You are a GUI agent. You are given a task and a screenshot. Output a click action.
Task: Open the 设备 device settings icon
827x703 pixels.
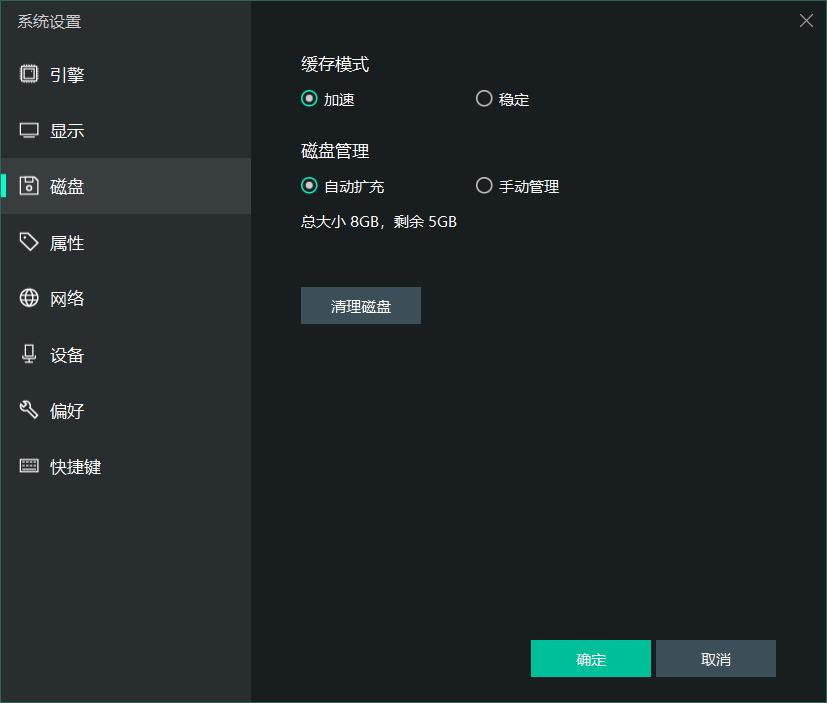pyautogui.click(x=29, y=354)
